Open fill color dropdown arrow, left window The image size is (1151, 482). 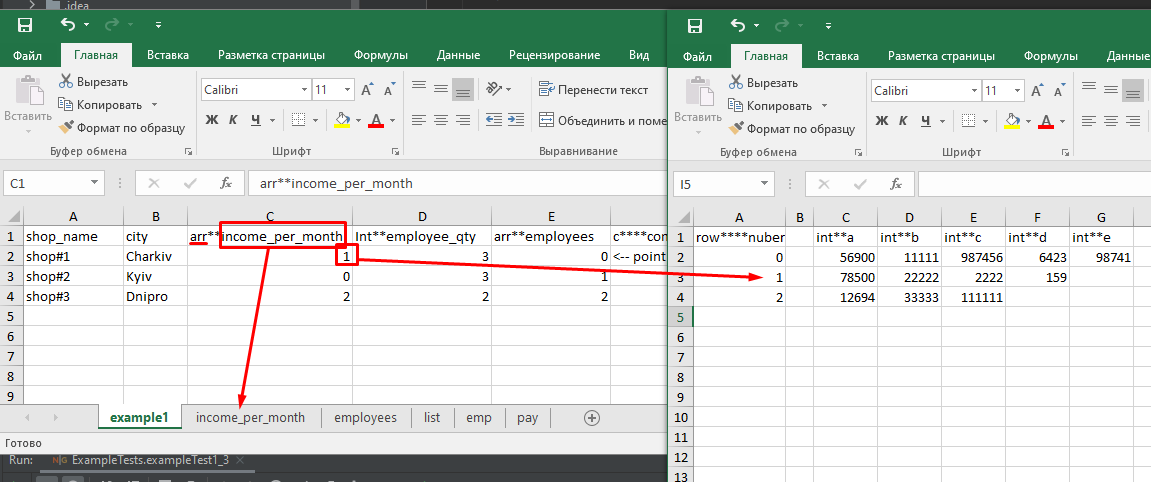(x=358, y=120)
